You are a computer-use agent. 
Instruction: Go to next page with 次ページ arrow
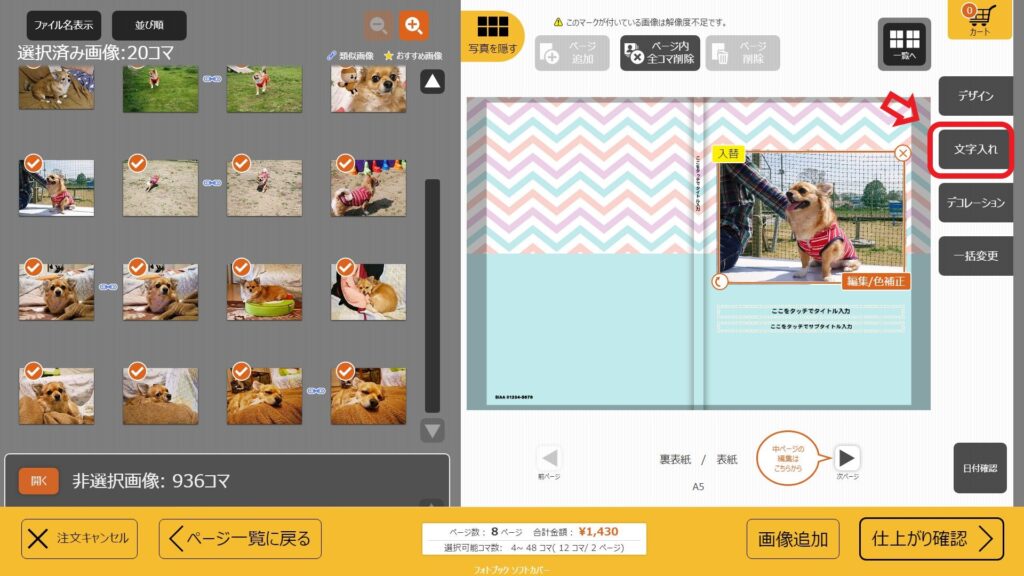(846, 458)
